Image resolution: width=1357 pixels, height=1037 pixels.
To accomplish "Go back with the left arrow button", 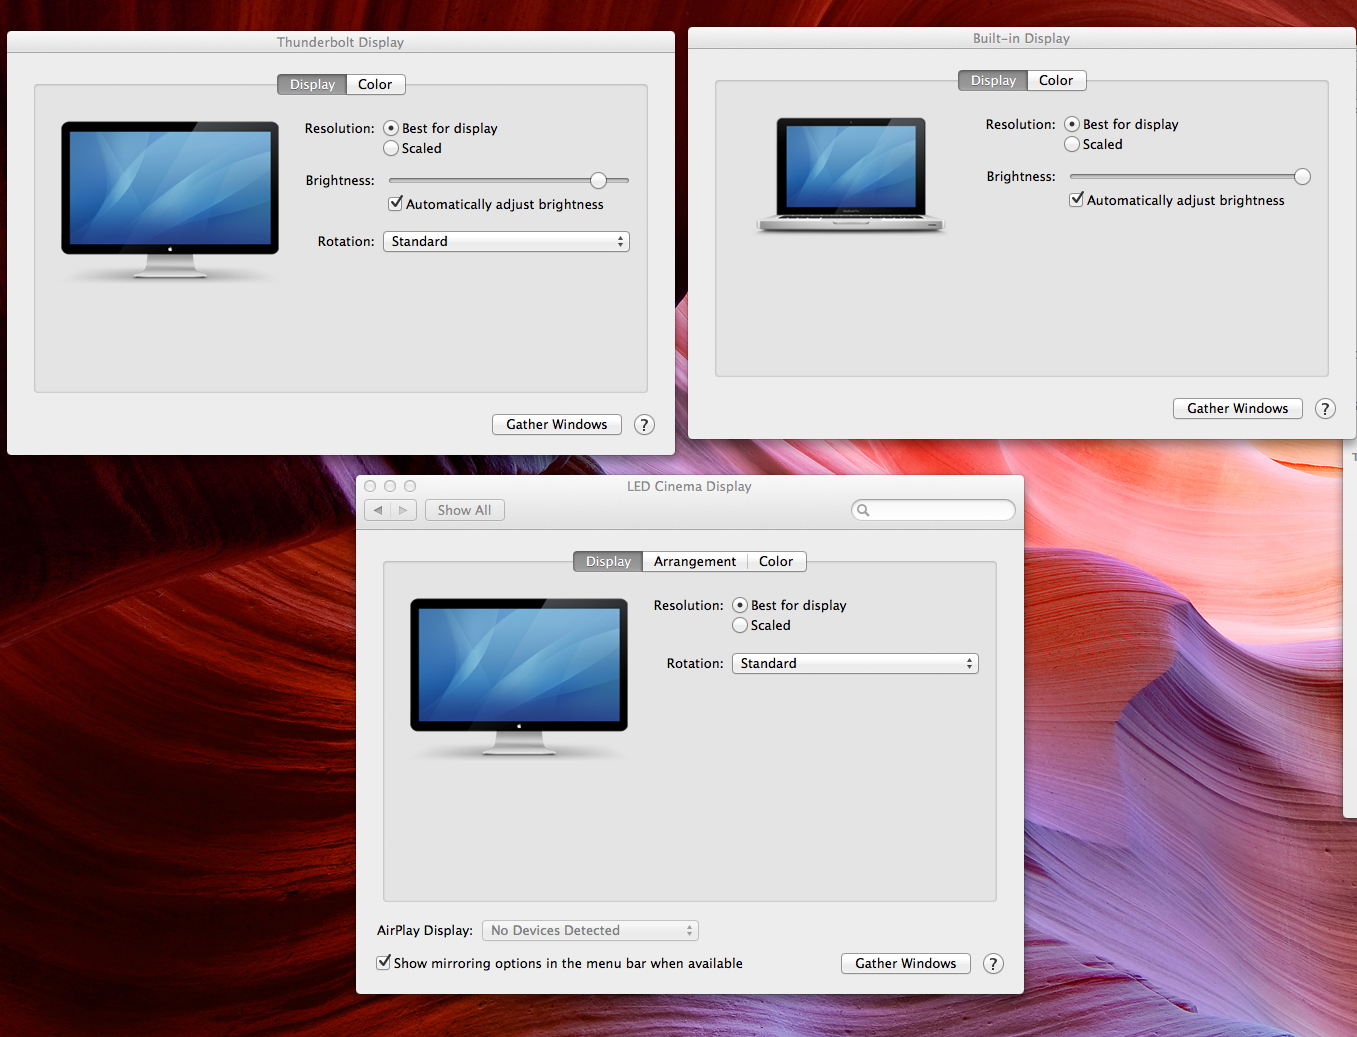I will point(378,510).
